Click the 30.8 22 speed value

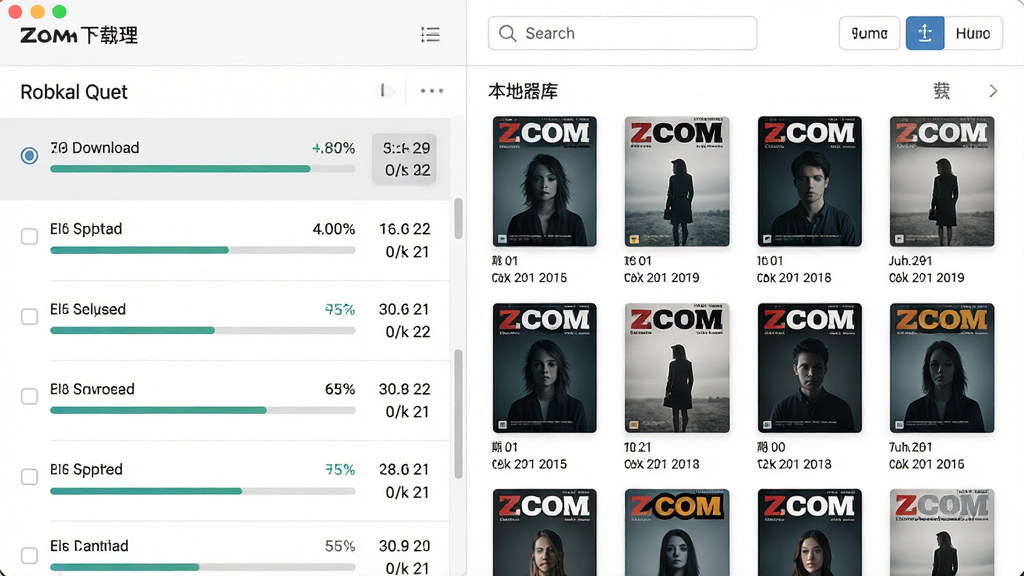pyautogui.click(x=405, y=389)
